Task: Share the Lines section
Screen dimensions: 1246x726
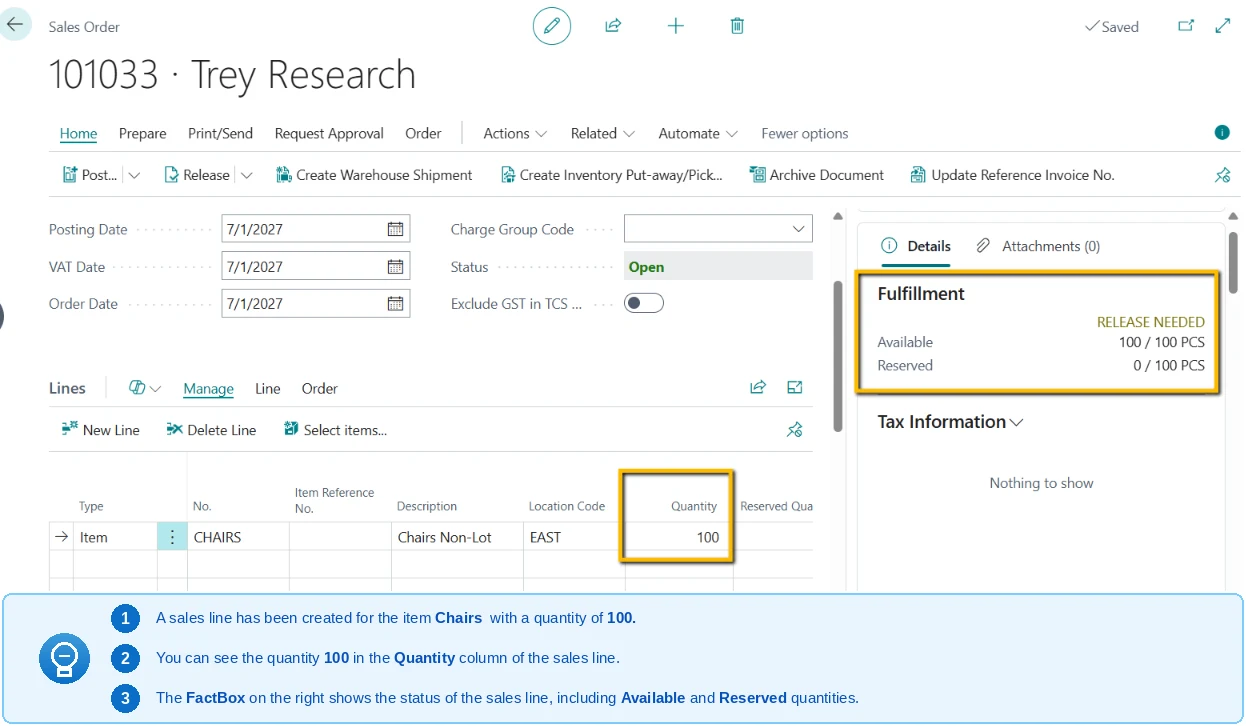Action: [758, 388]
